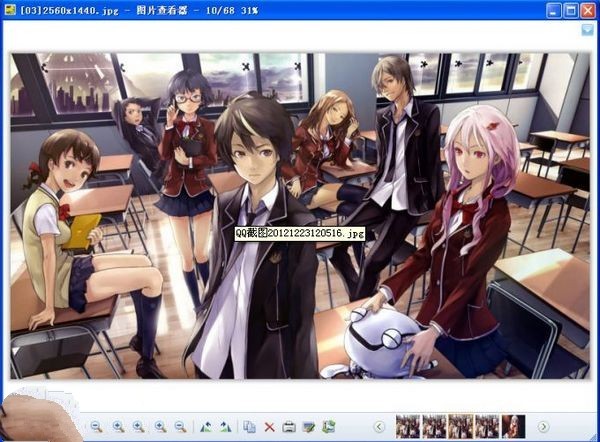Click the middle magnifier icon of the five
Screen dimensions: 600x442
(x=139, y=426)
